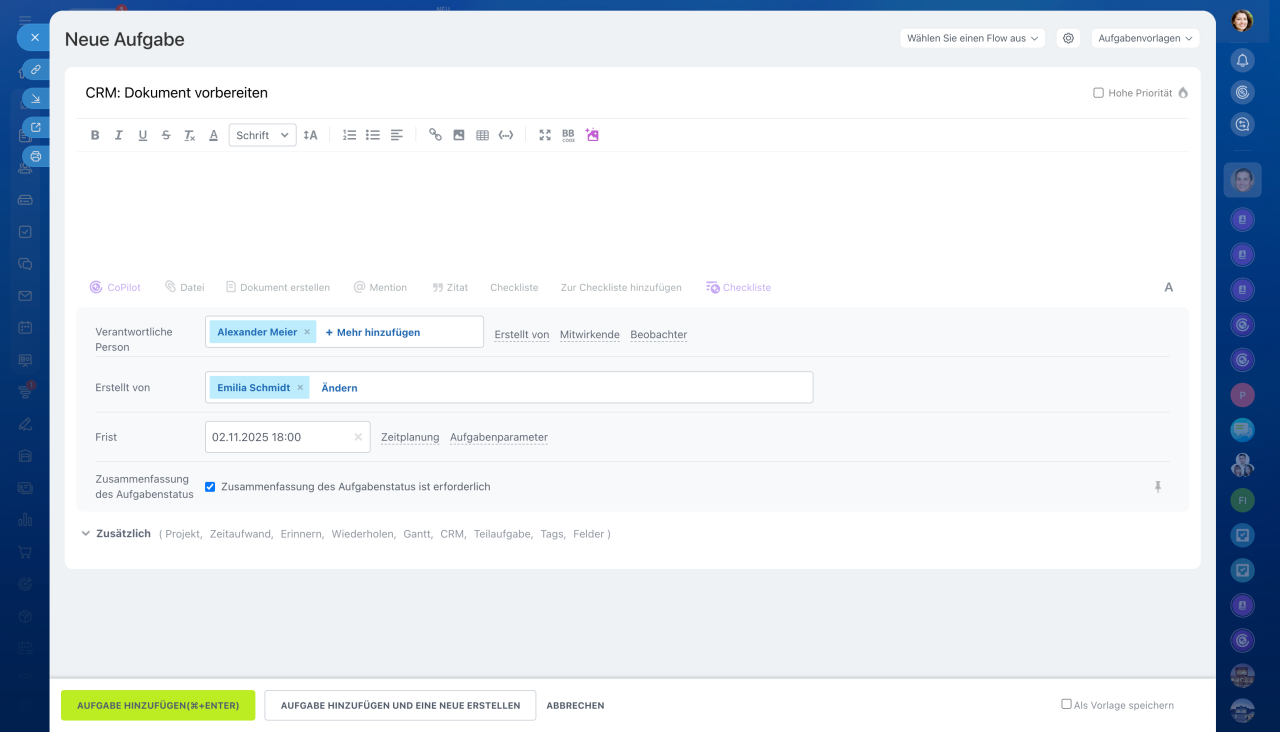Open task form settings gear
Screen dimensions: 1280x732
pyautogui.click(x=1068, y=38)
